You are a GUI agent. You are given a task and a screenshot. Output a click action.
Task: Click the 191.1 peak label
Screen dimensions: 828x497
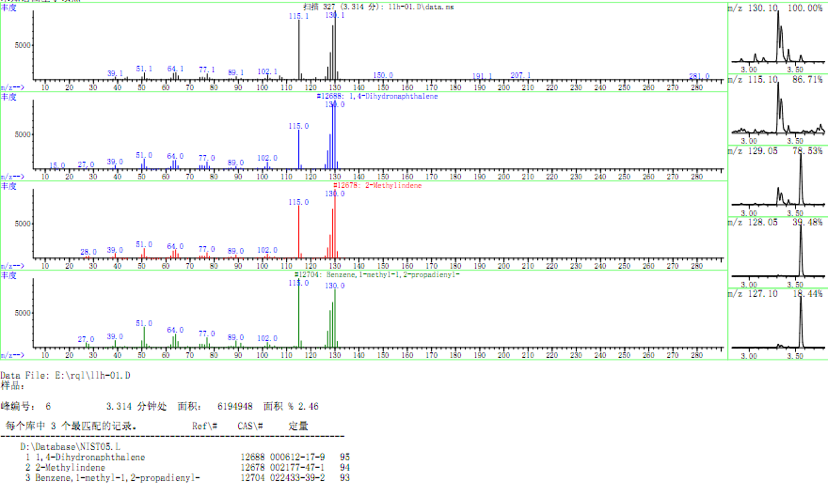482,76
